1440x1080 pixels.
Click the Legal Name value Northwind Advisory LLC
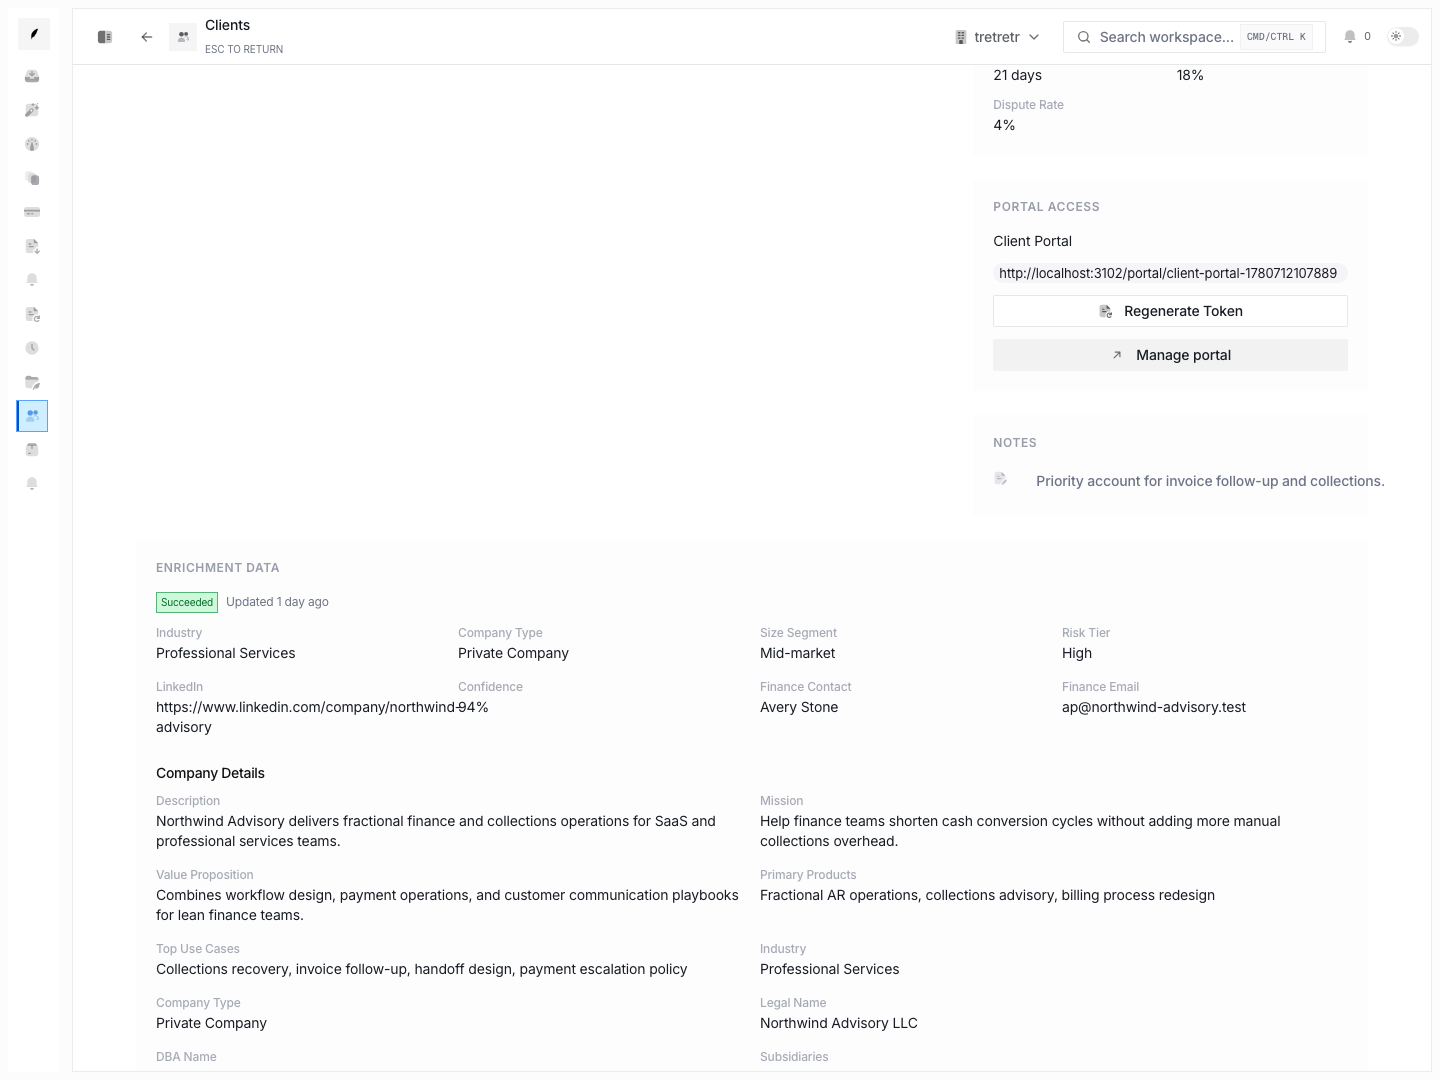point(839,1023)
